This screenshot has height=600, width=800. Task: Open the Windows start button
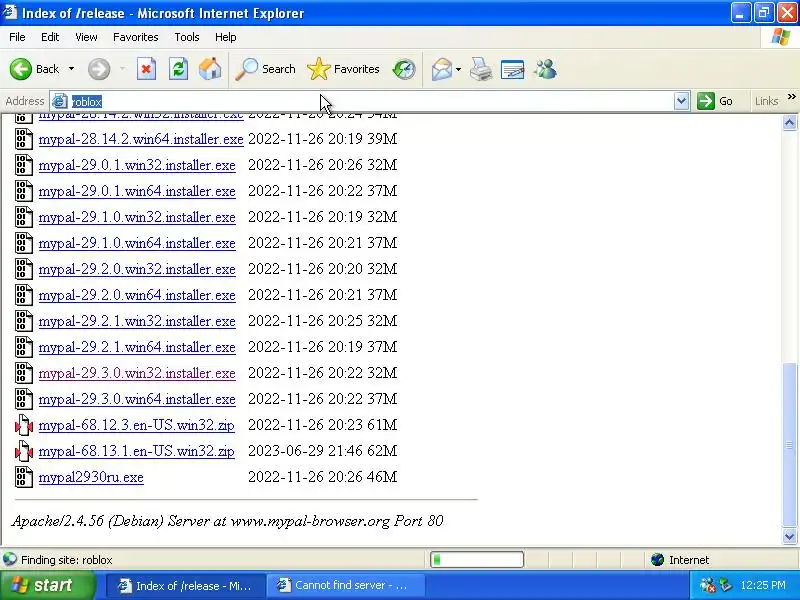pyautogui.click(x=48, y=585)
